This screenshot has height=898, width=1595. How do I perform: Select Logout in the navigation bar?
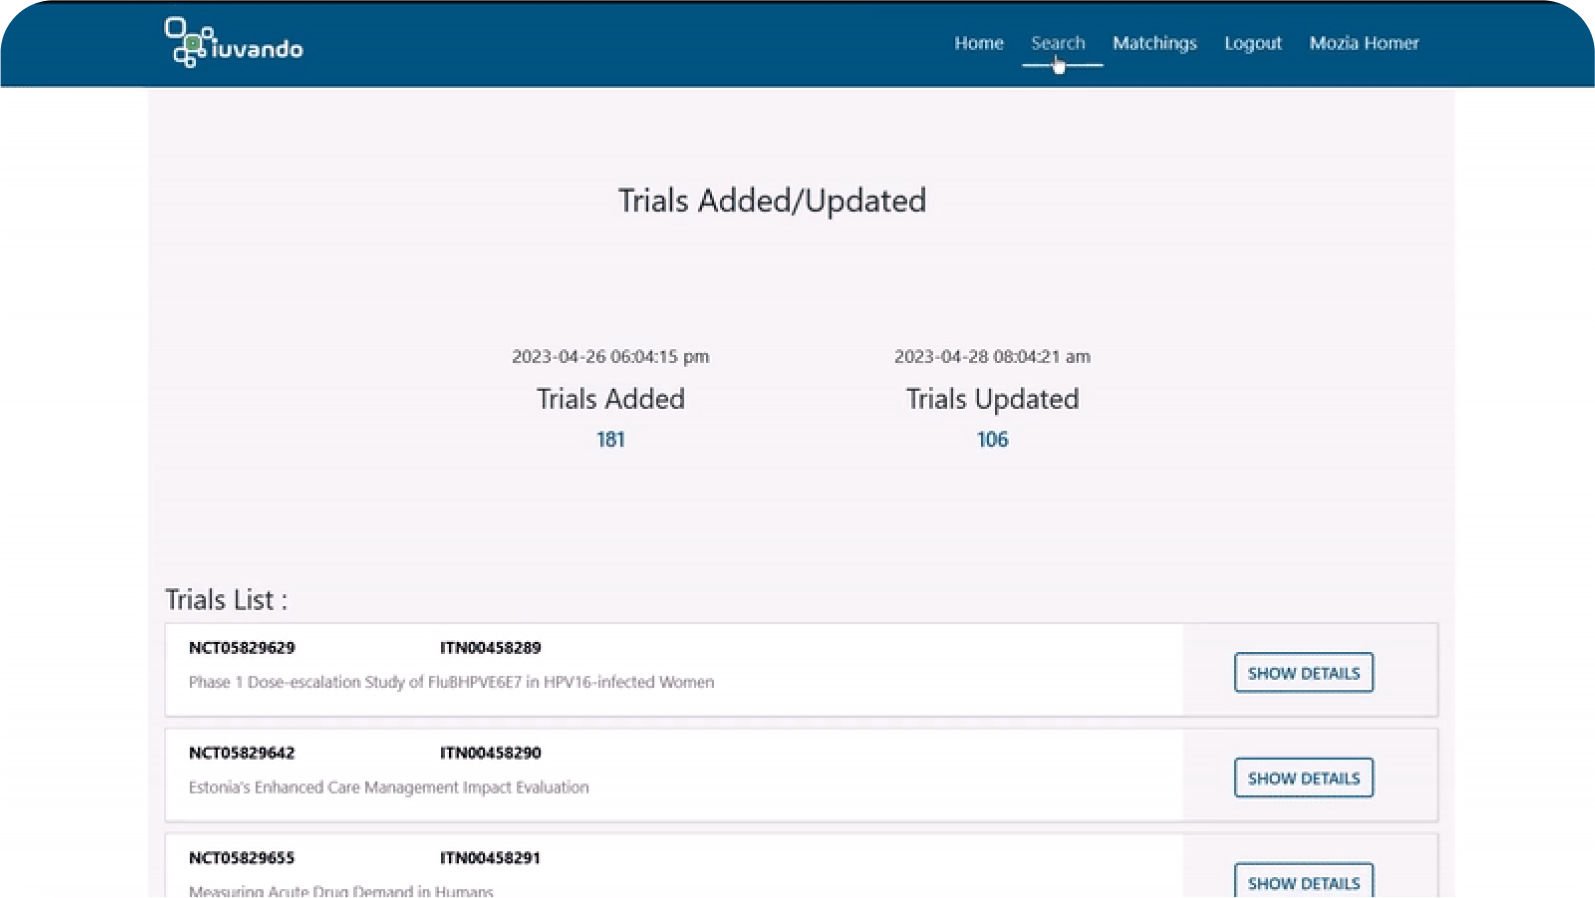click(1252, 43)
